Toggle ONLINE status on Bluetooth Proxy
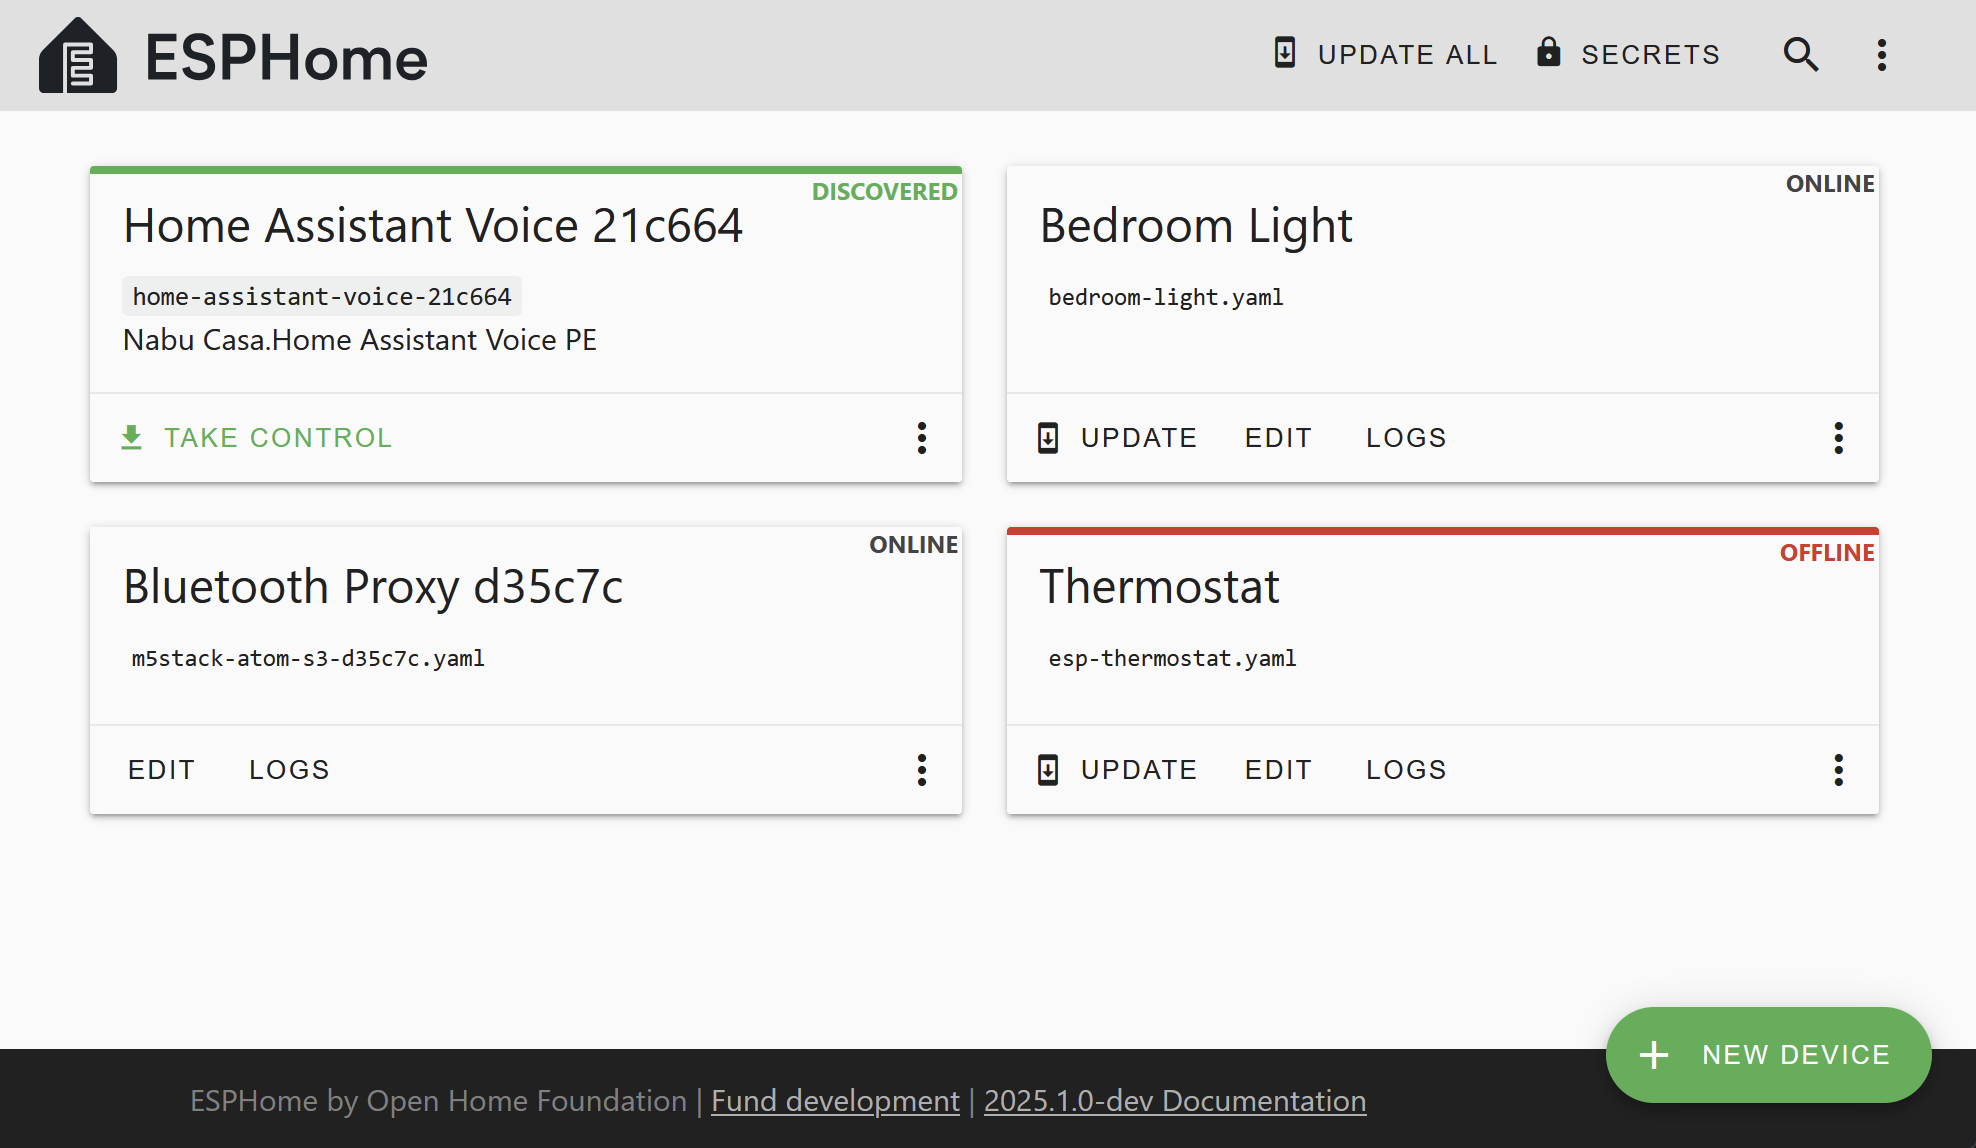The image size is (1976, 1148). click(x=913, y=544)
